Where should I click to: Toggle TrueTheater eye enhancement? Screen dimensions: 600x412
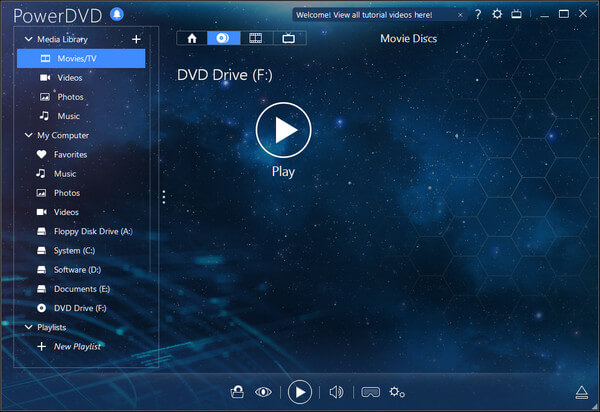[x=263, y=392]
